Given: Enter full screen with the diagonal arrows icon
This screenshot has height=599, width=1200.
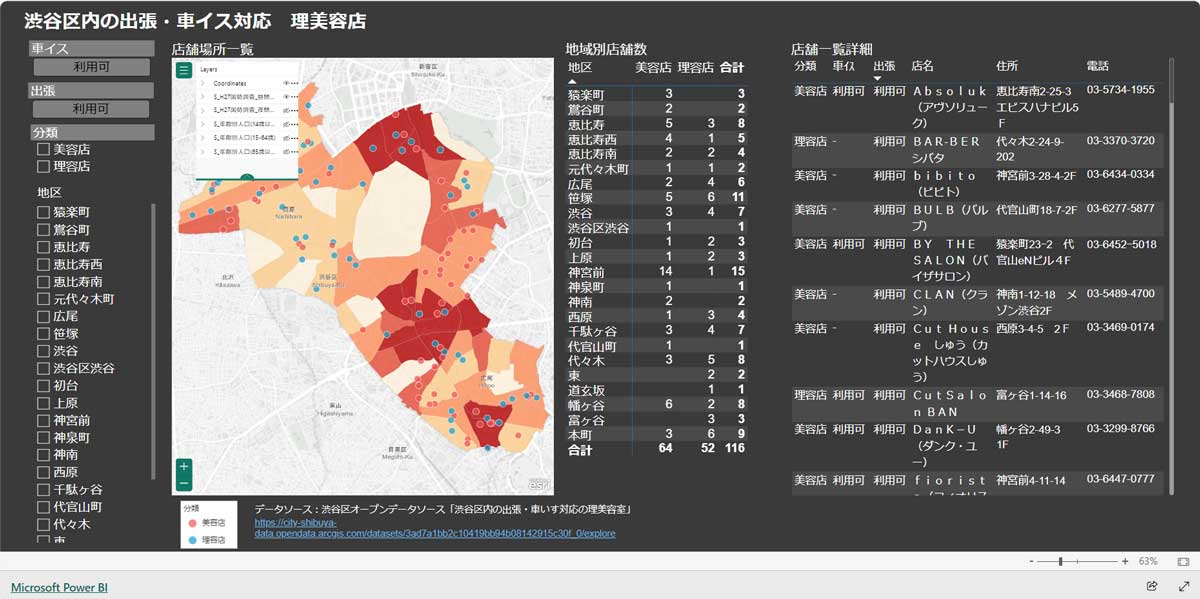Looking at the screenshot, I should (x=1185, y=584).
